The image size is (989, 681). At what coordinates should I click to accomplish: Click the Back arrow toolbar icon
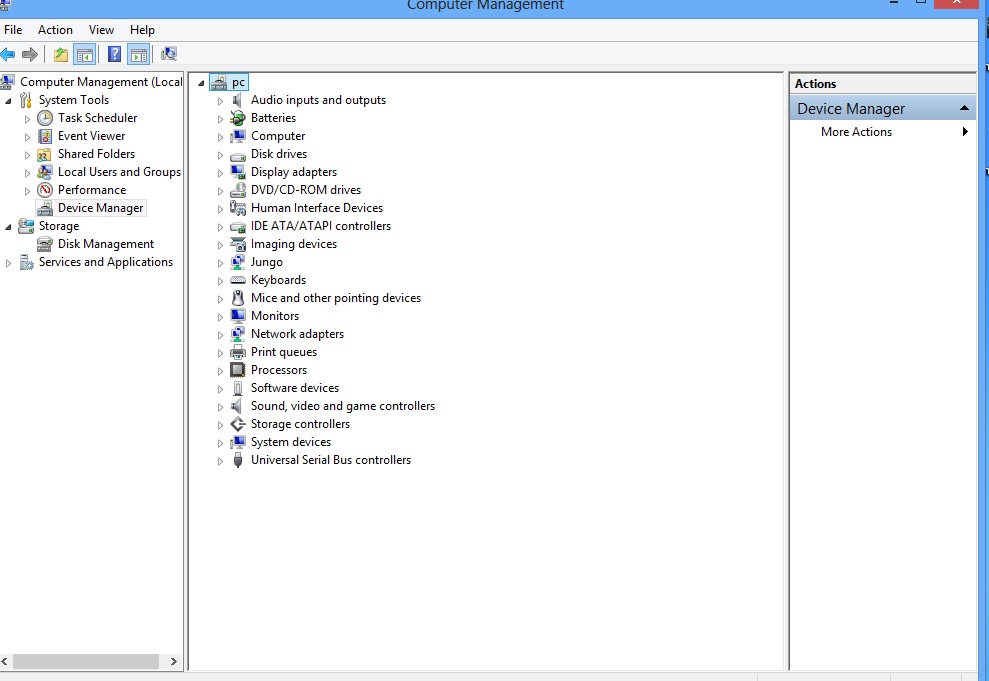[8, 55]
